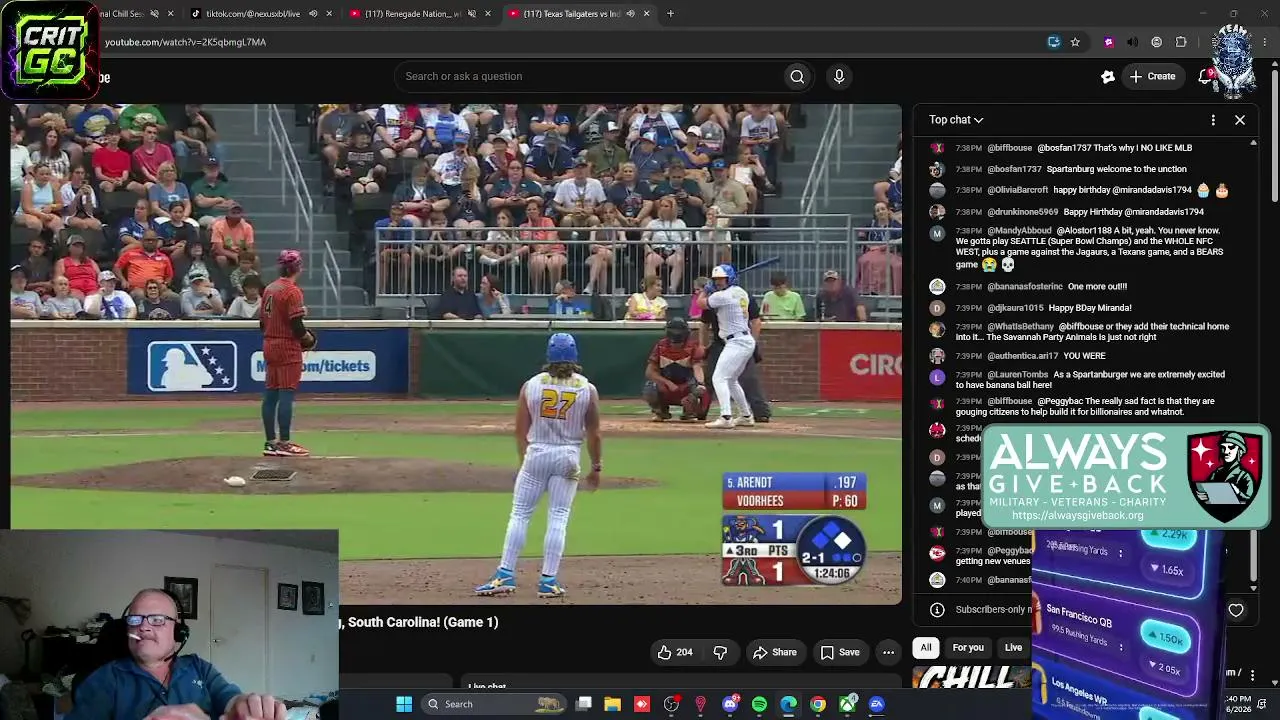
Task: Click the browser media control speaker icon
Action: point(1132,42)
